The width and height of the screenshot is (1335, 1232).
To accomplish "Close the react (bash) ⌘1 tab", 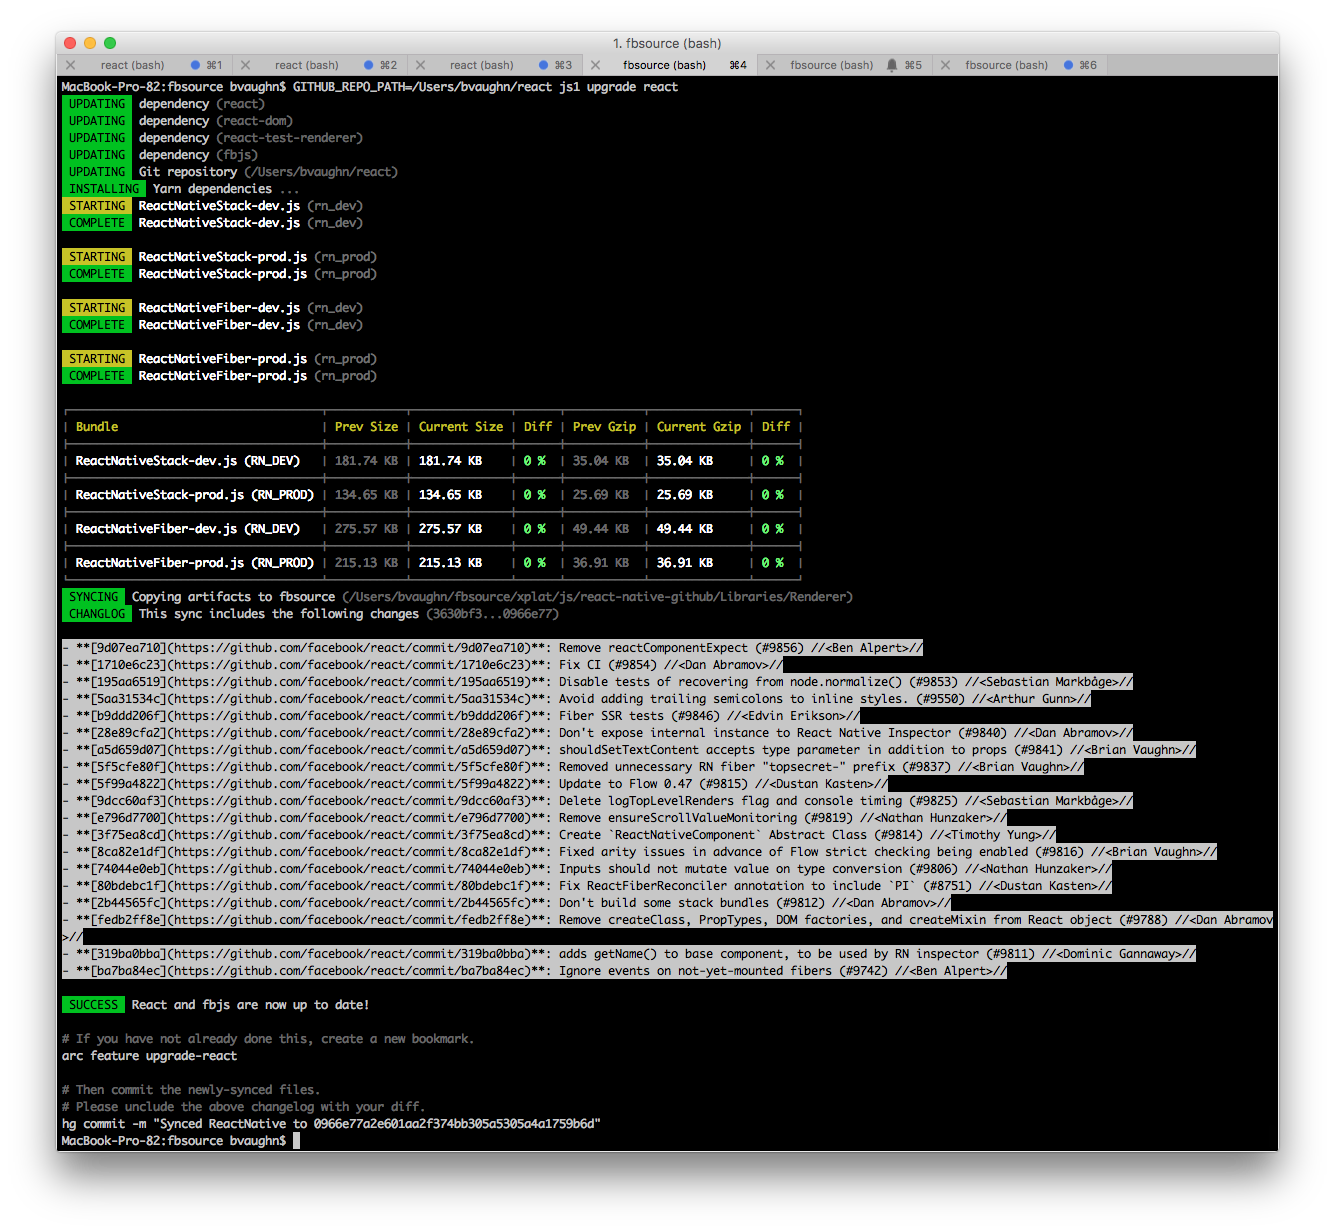I will [70, 65].
